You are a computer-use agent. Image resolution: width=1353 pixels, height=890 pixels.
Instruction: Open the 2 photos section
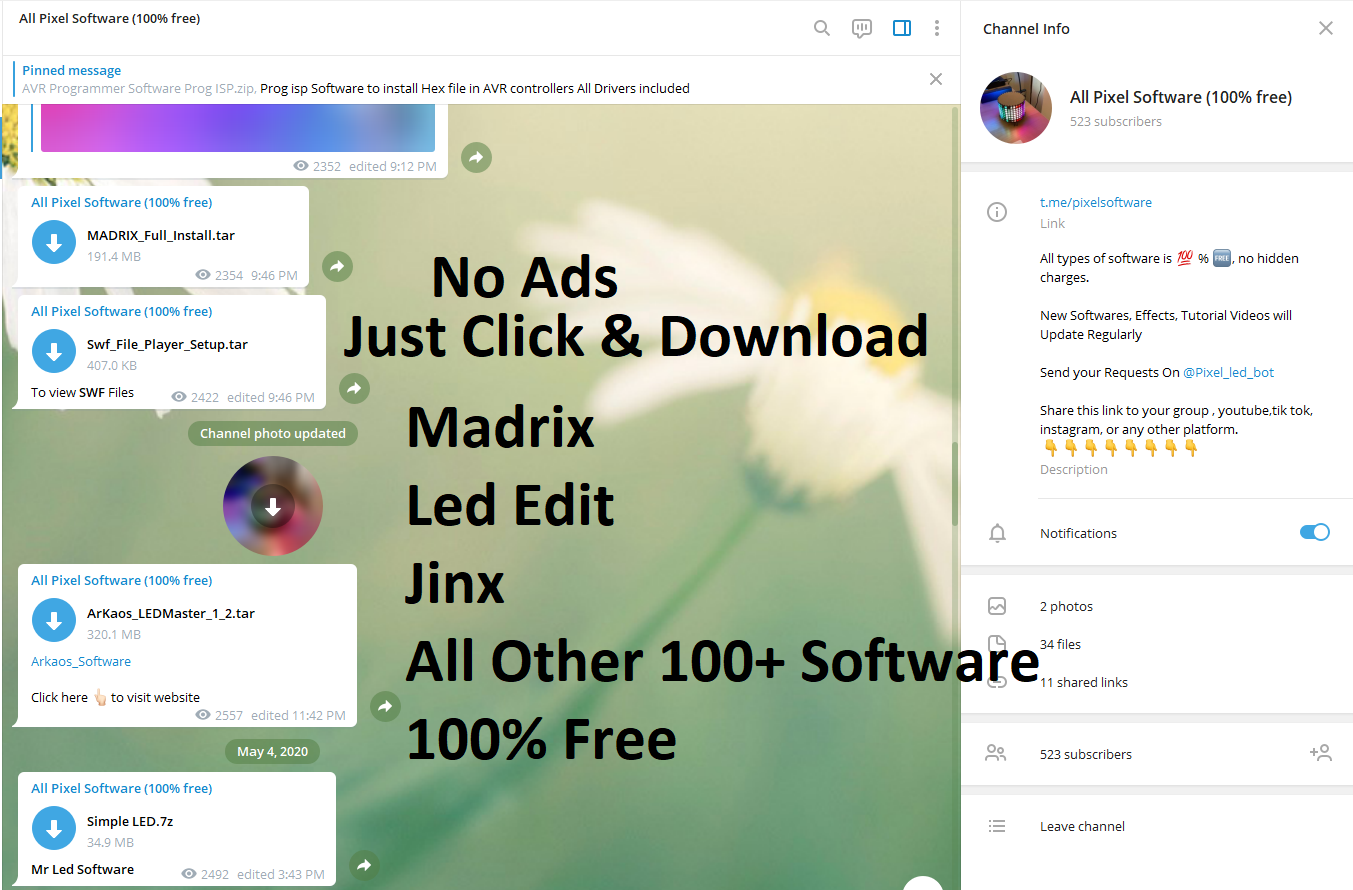point(1066,606)
